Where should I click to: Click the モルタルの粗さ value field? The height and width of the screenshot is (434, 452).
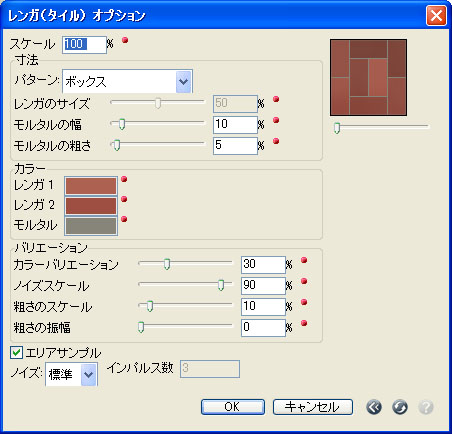pos(235,146)
